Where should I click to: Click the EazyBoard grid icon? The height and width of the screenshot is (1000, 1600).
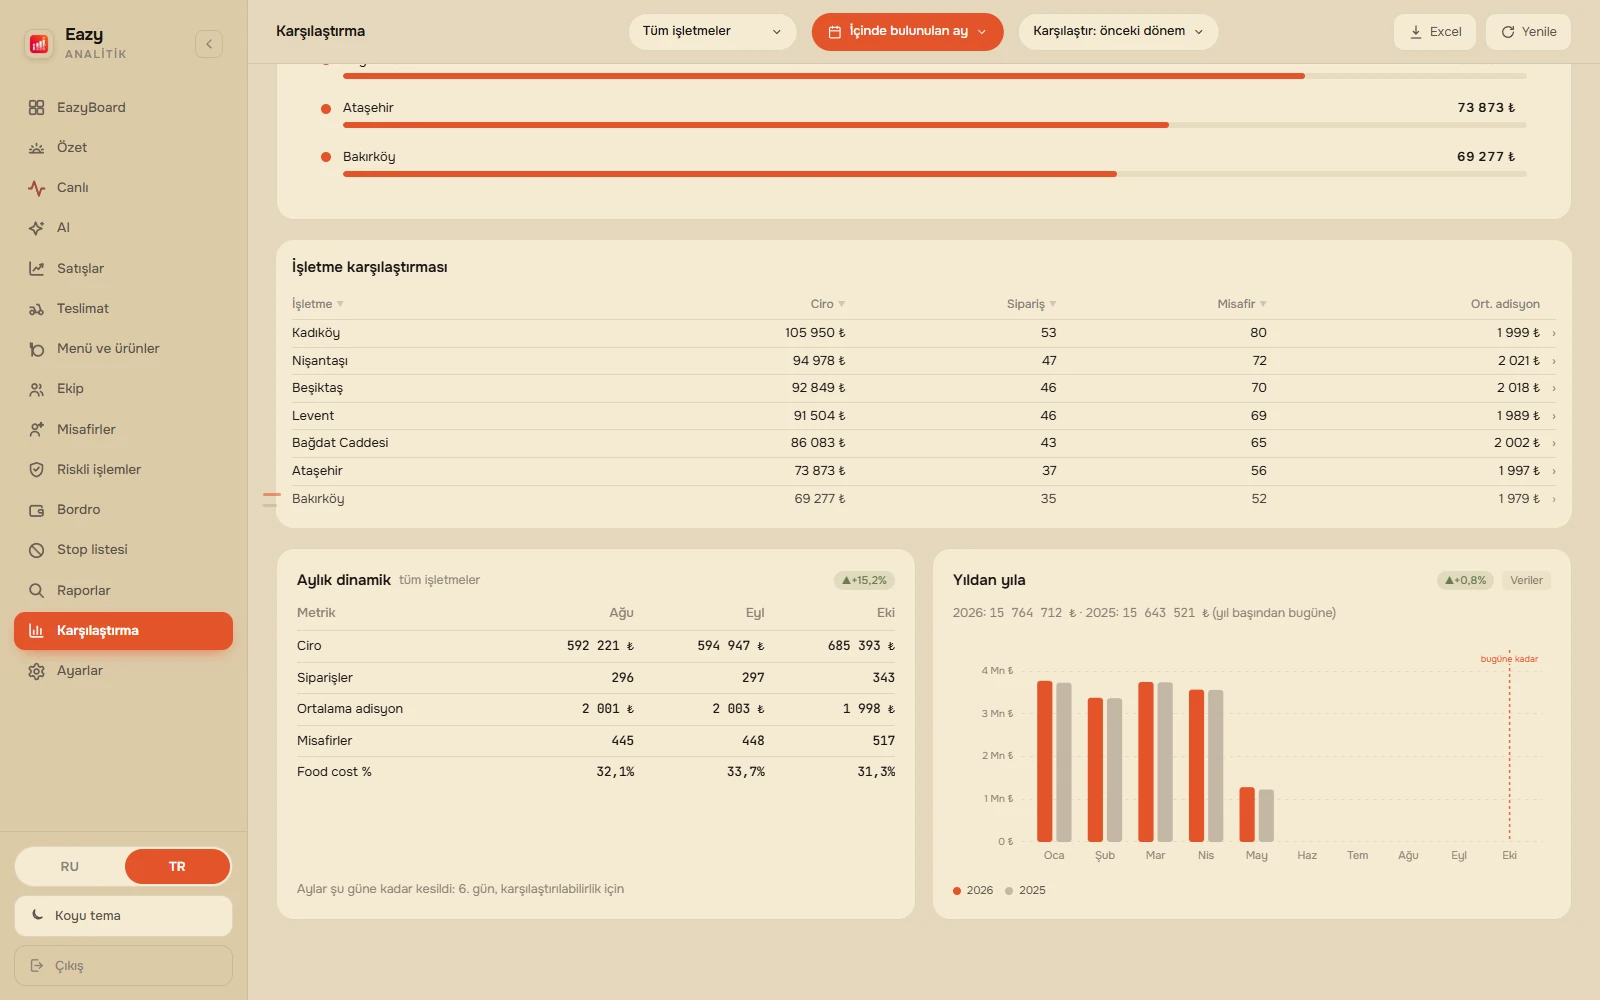(37, 108)
